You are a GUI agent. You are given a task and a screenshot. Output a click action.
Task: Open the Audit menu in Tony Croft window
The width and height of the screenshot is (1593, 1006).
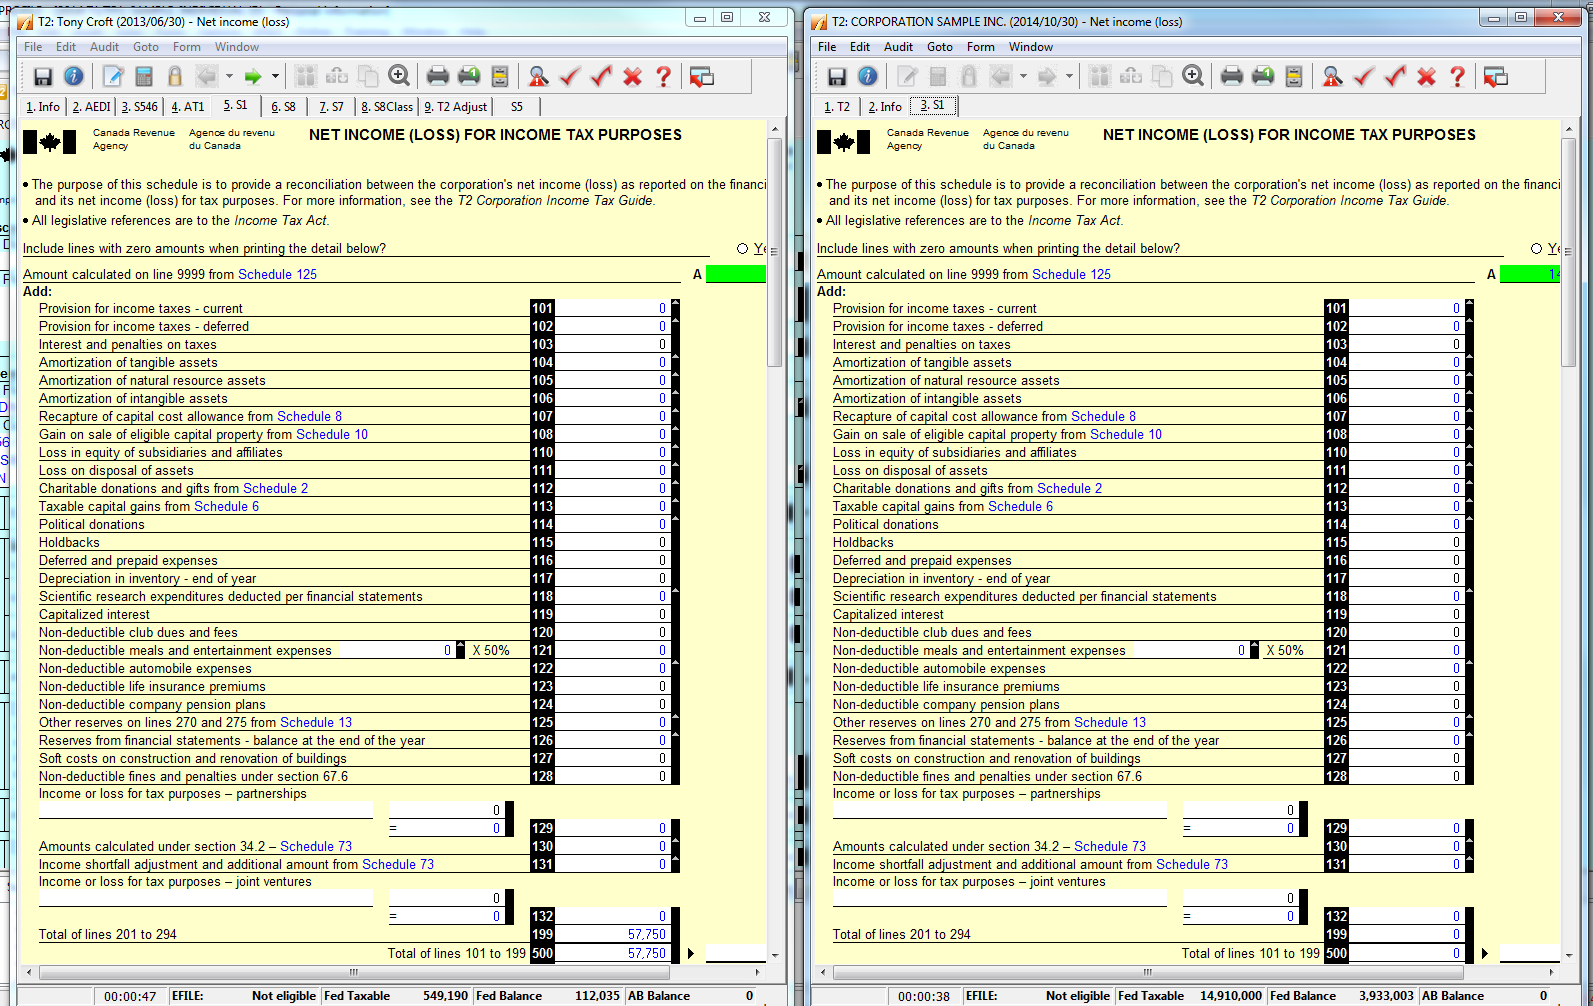104,47
